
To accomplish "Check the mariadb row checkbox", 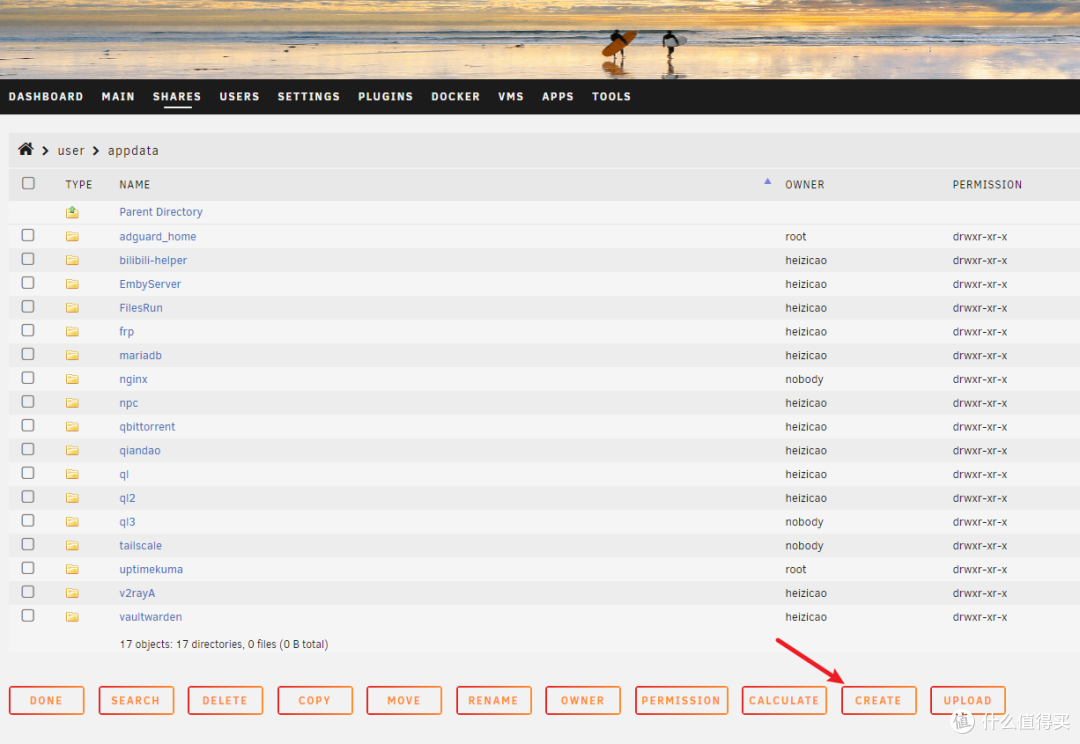I will coord(28,354).
